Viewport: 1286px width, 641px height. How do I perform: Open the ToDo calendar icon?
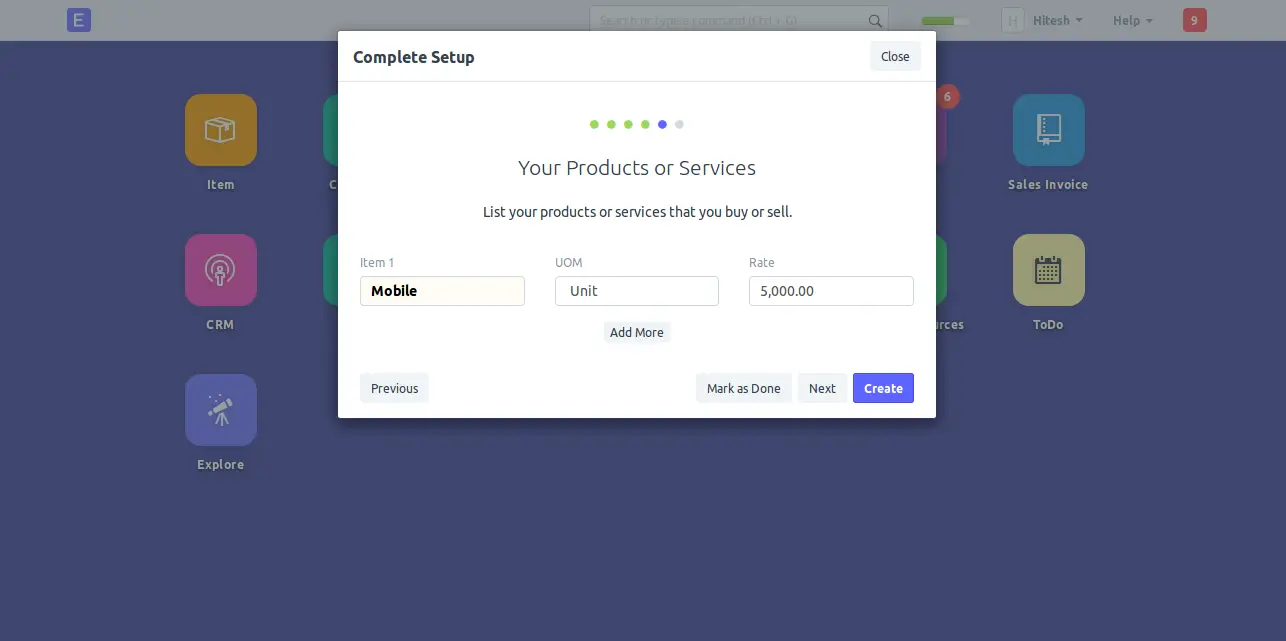(1048, 270)
